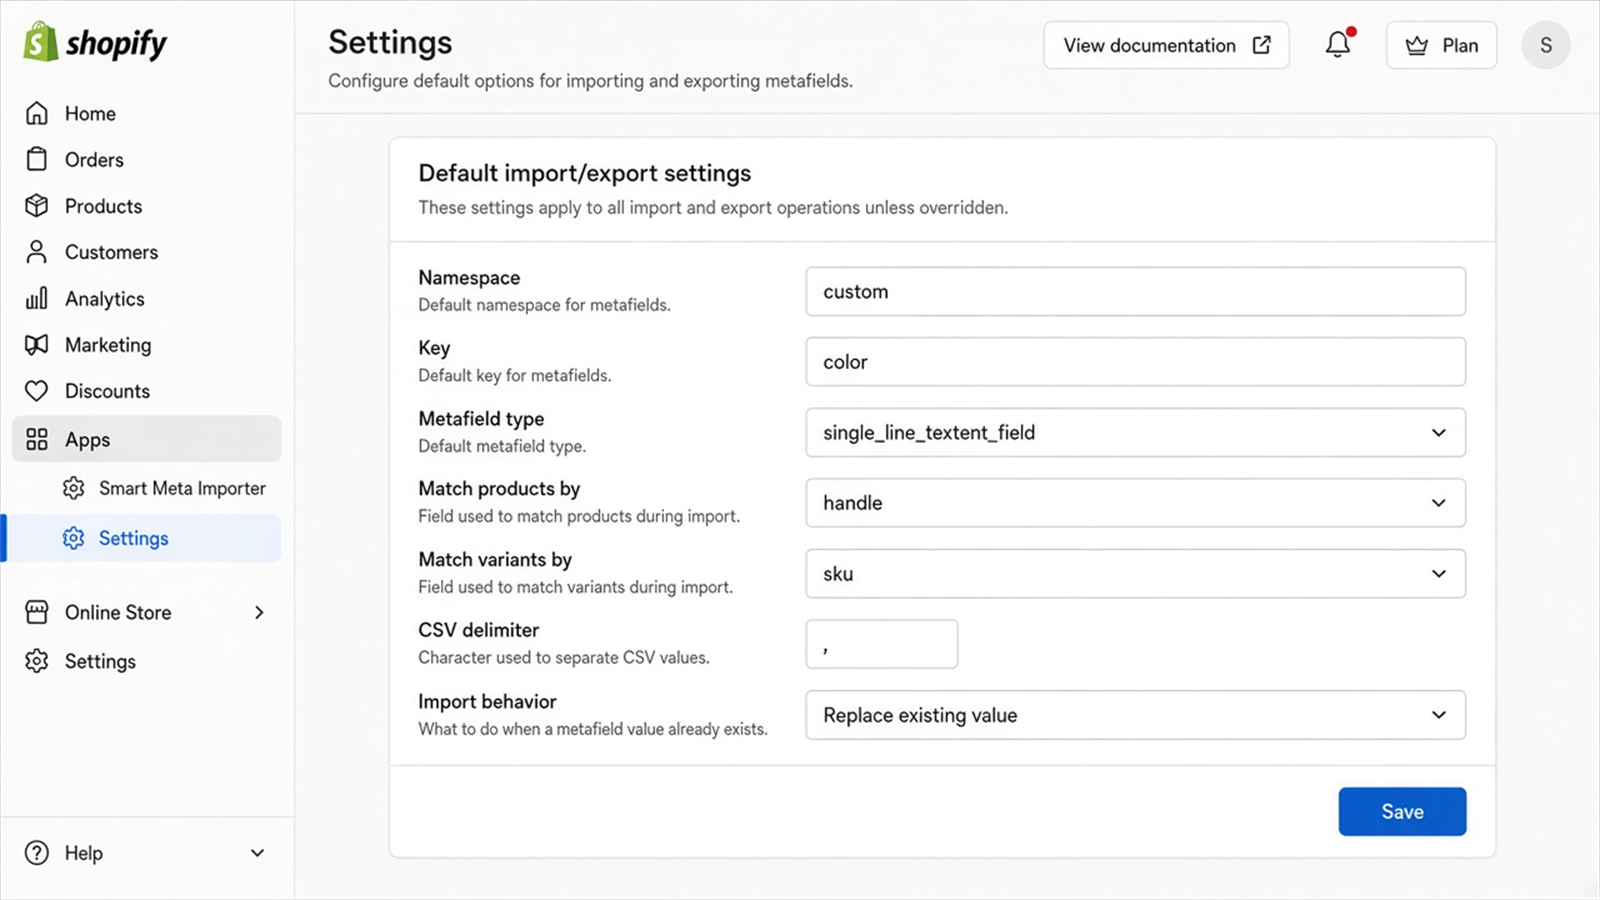Click the Products box icon

click(37, 206)
